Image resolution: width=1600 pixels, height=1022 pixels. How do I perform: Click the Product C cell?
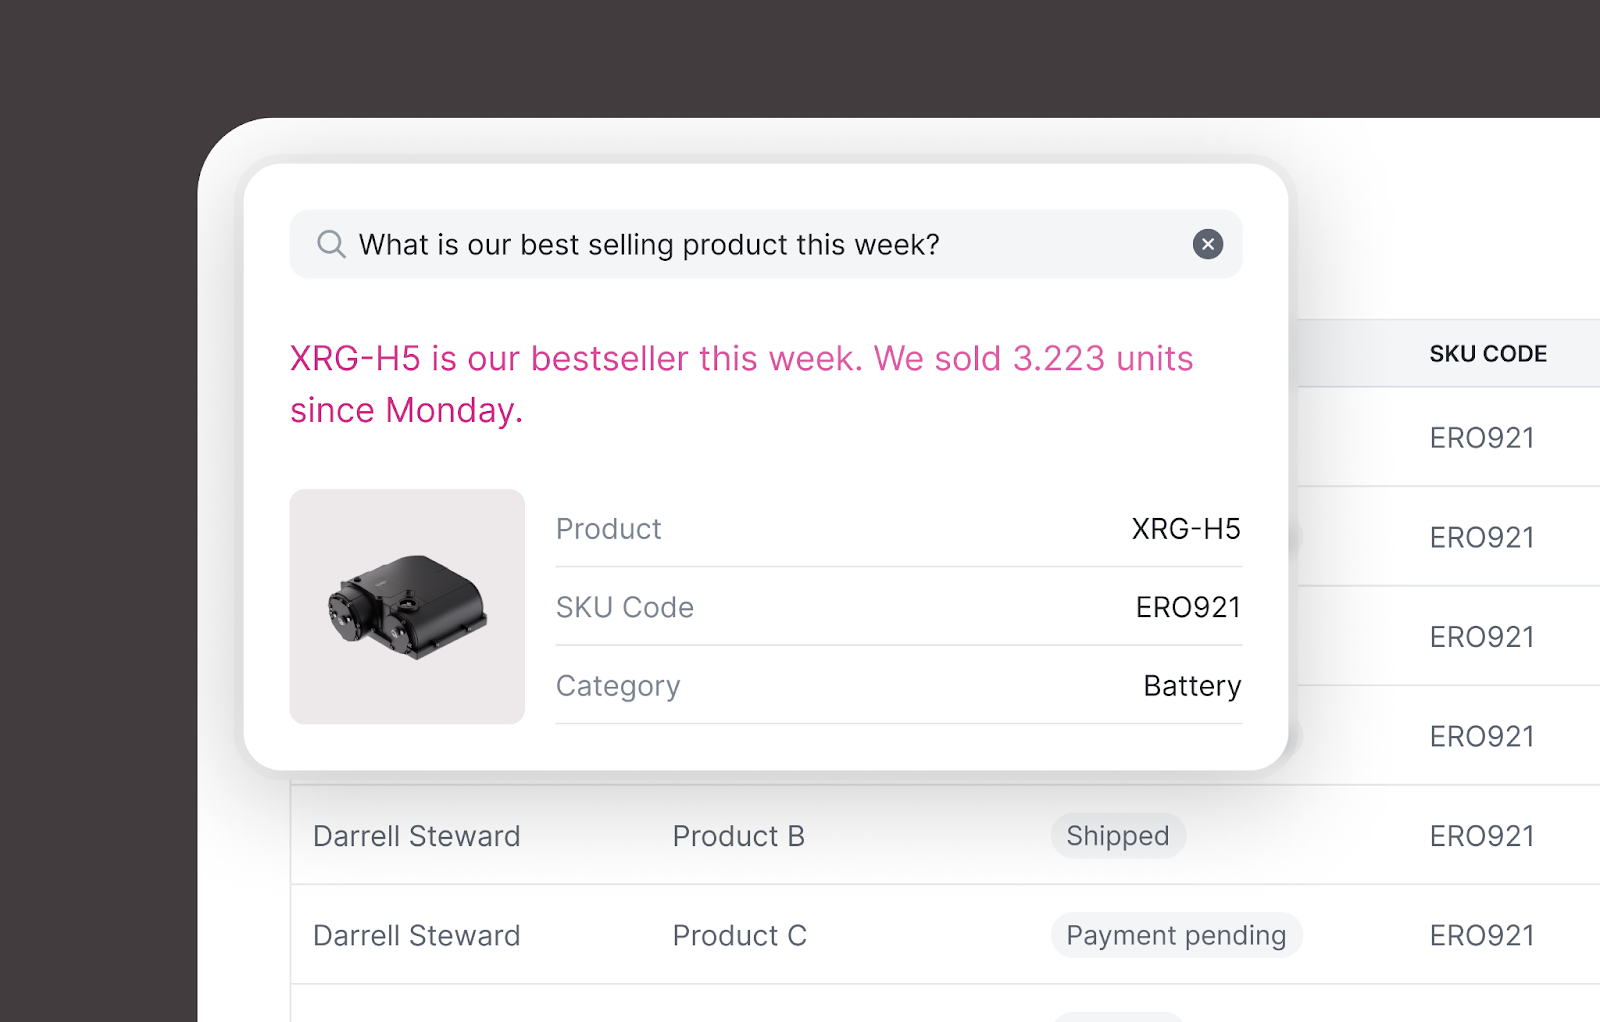coord(740,935)
